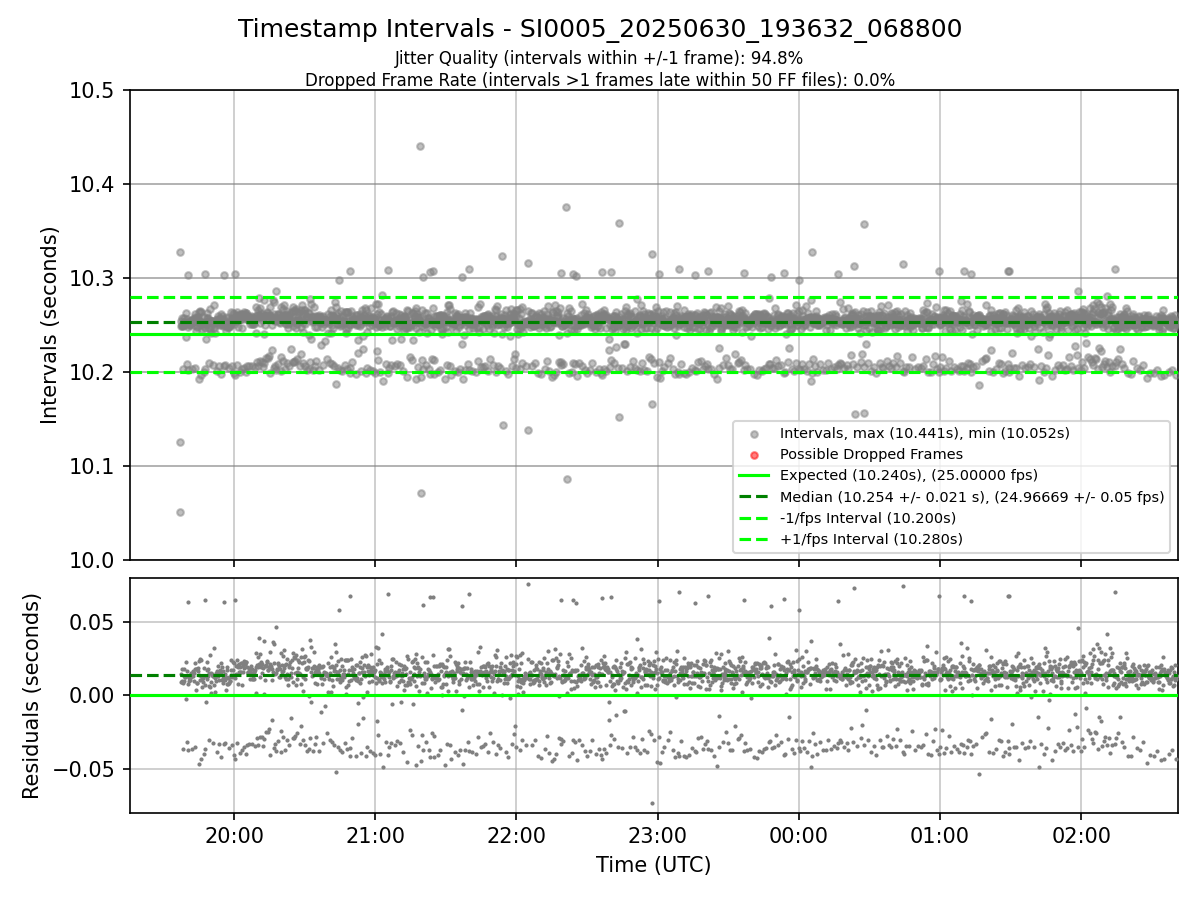Select the Jitter Quality 94.8% subtitle line

600,58
